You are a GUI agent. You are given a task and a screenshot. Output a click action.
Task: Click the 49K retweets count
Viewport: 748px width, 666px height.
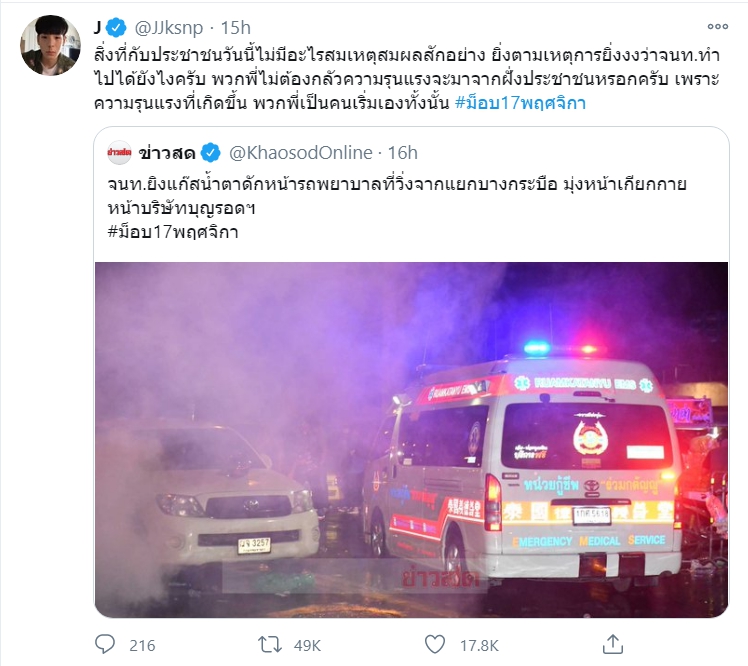point(307,645)
